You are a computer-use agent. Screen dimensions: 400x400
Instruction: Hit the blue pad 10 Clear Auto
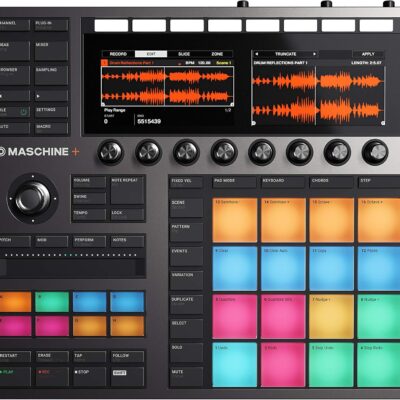pyautogui.click(x=283, y=269)
